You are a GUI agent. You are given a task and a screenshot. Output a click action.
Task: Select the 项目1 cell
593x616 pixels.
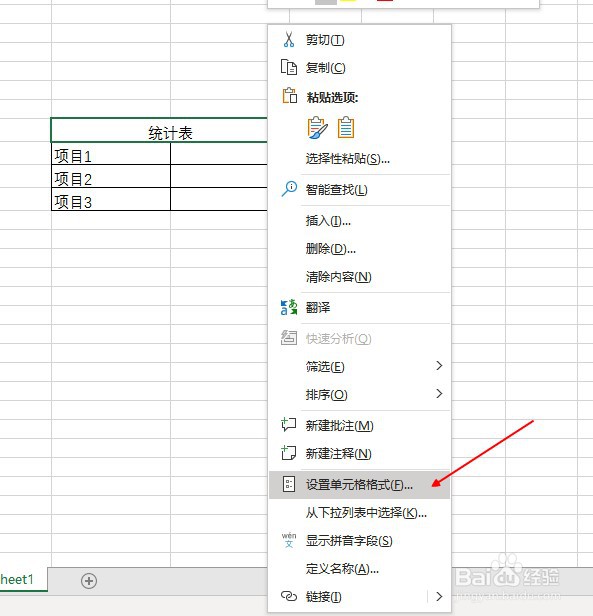click(x=111, y=154)
